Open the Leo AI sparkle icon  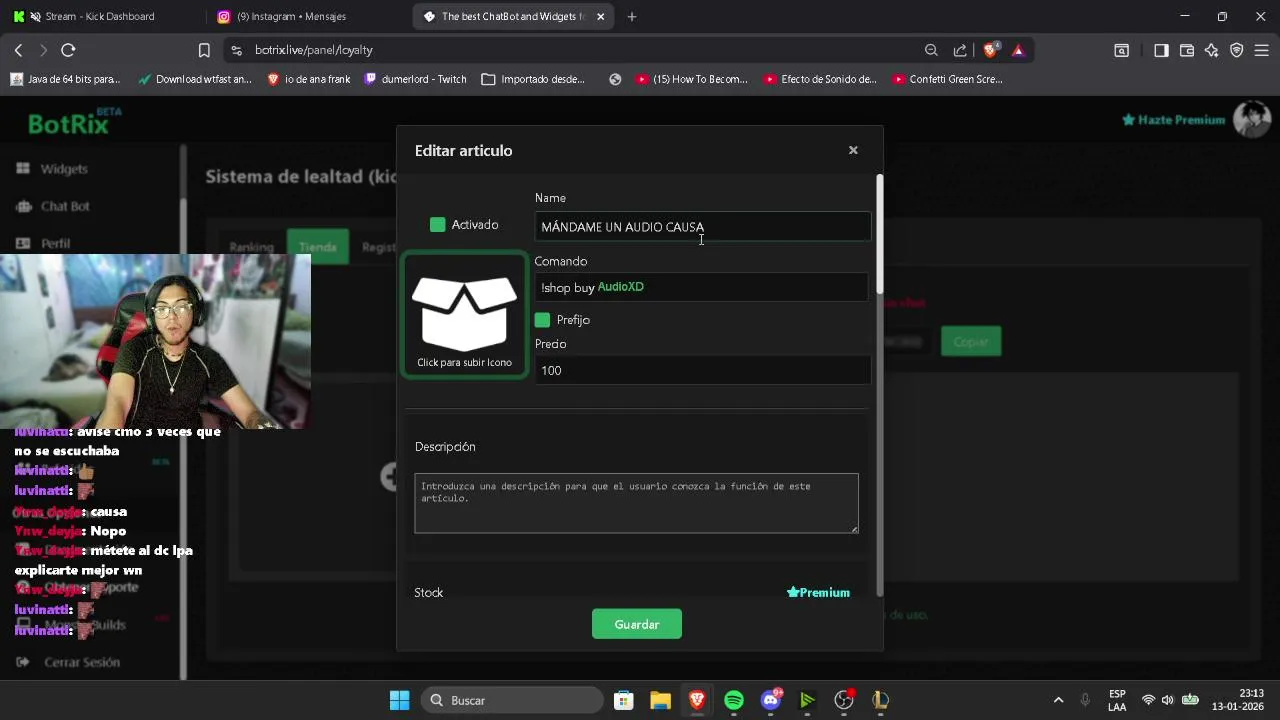point(1212,50)
